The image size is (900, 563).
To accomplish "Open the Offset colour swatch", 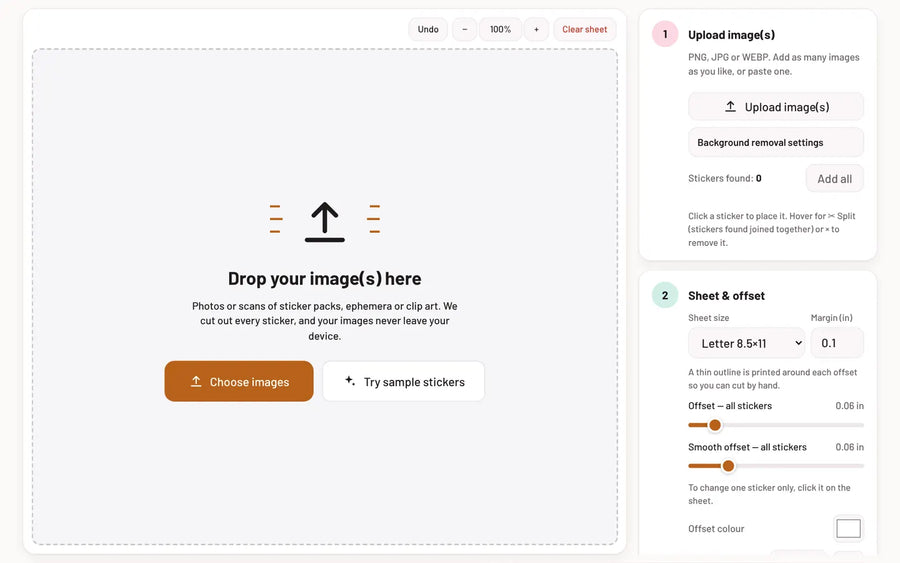I will 848,529.
